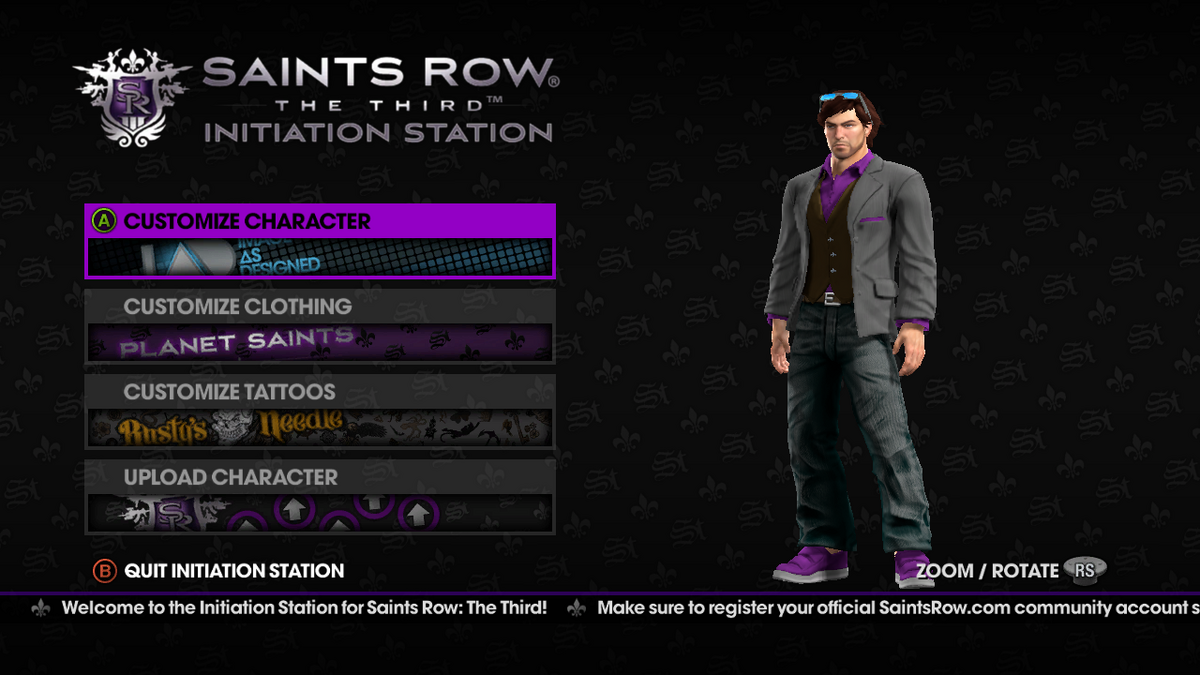Click the red B button icon
The height and width of the screenshot is (675, 1200).
104,571
